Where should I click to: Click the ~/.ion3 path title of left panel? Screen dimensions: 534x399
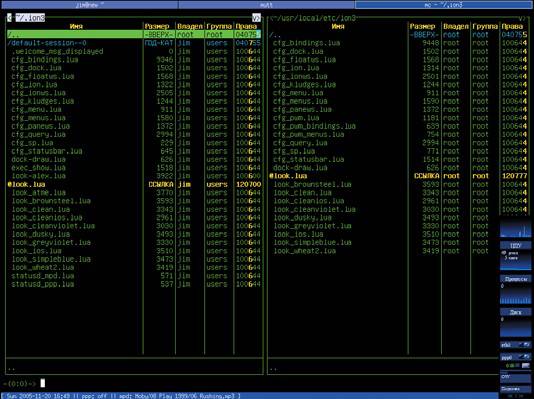(x=30, y=18)
